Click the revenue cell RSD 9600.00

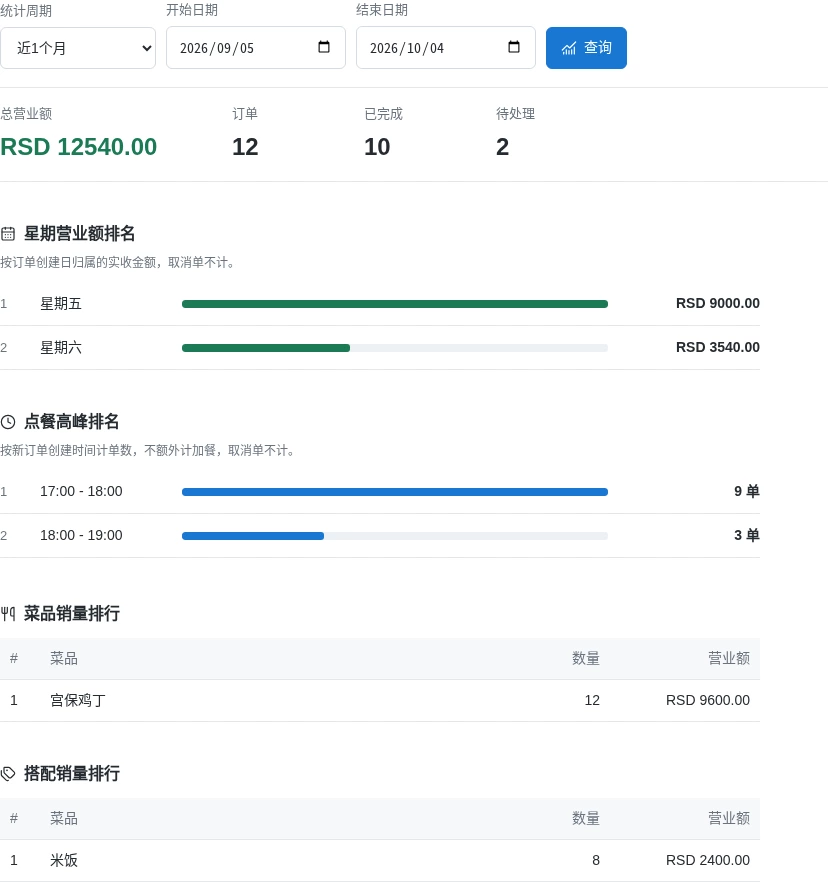coord(708,700)
